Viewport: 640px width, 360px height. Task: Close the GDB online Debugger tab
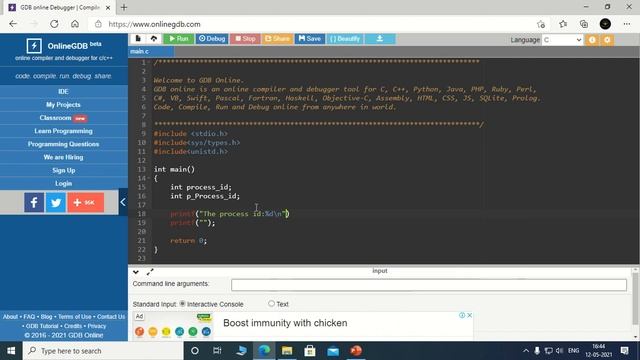click(x=108, y=8)
